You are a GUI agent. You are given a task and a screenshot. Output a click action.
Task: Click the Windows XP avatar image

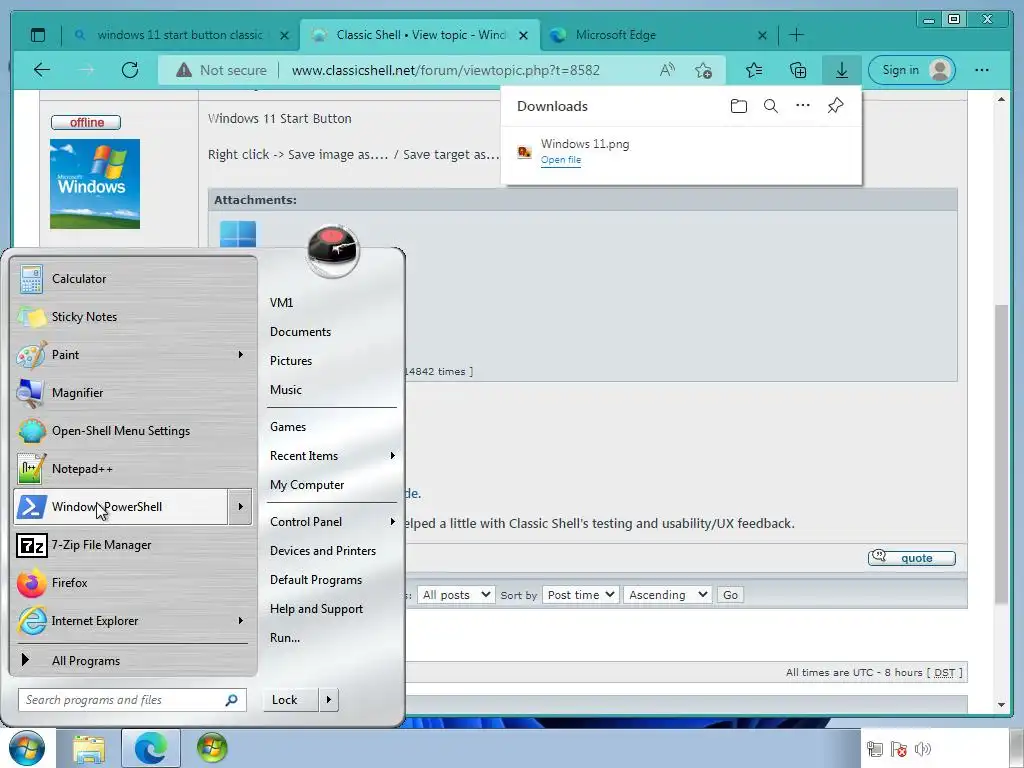(x=95, y=184)
